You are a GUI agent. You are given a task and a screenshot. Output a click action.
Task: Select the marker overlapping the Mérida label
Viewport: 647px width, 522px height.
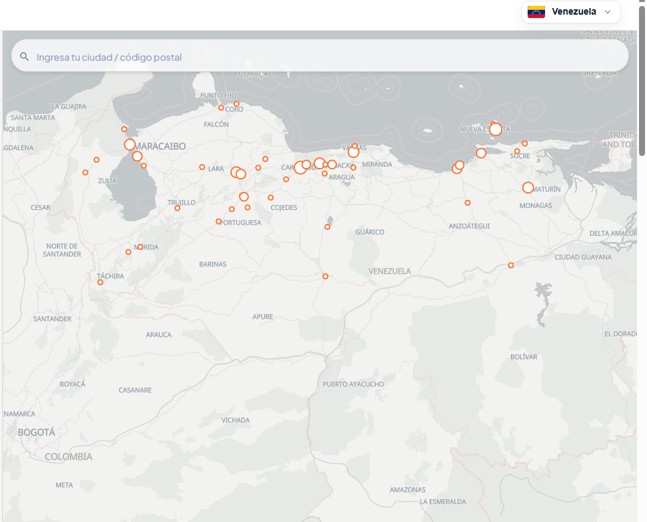click(140, 247)
